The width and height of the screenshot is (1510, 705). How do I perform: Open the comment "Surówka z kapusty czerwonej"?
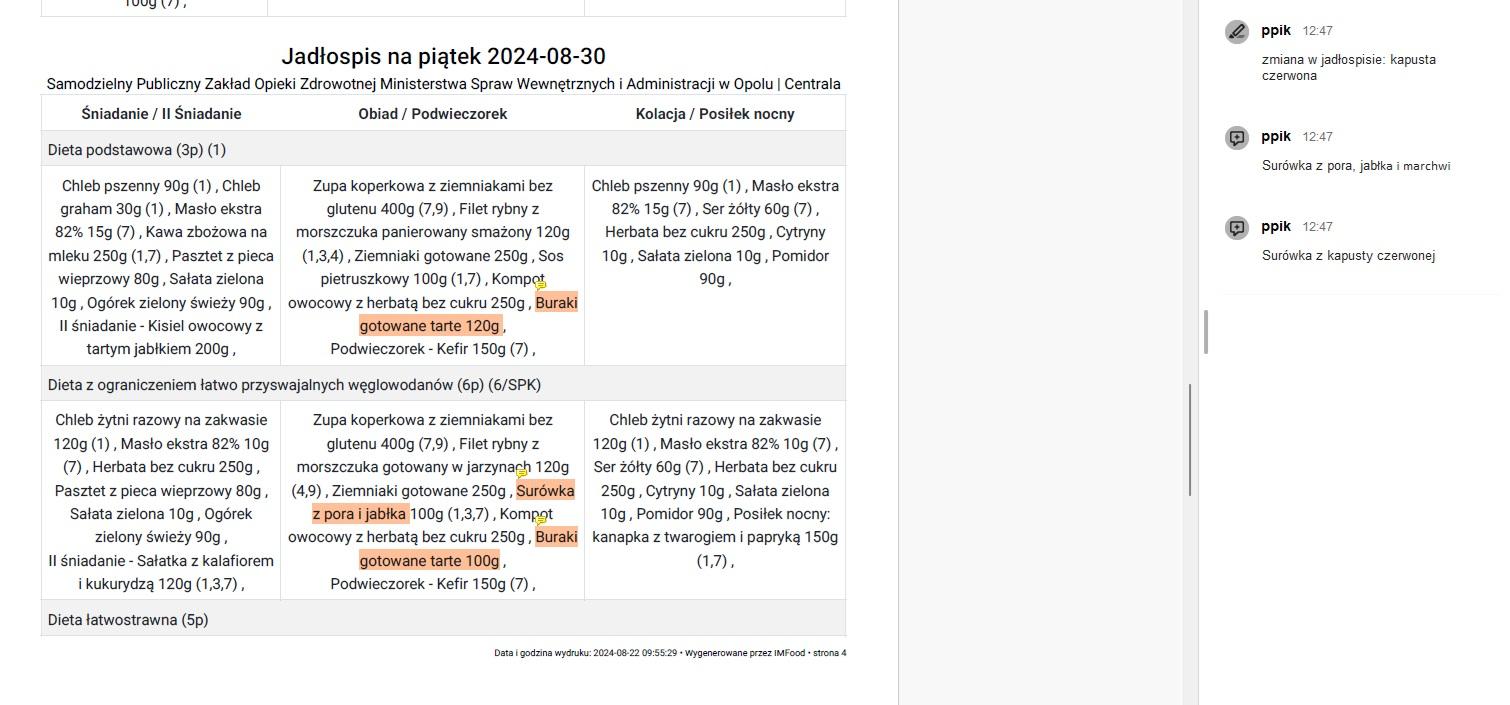click(1348, 256)
